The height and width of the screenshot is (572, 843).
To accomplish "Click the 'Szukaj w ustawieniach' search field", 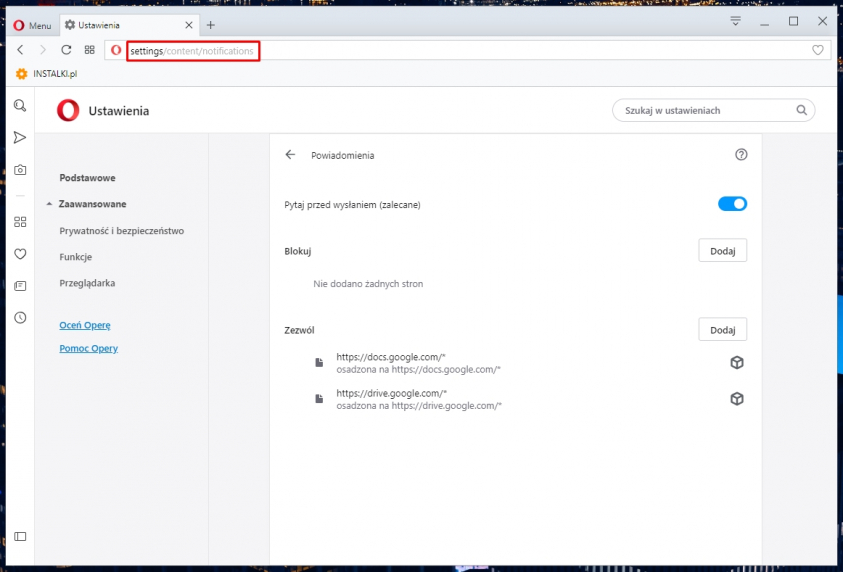I will click(705, 110).
